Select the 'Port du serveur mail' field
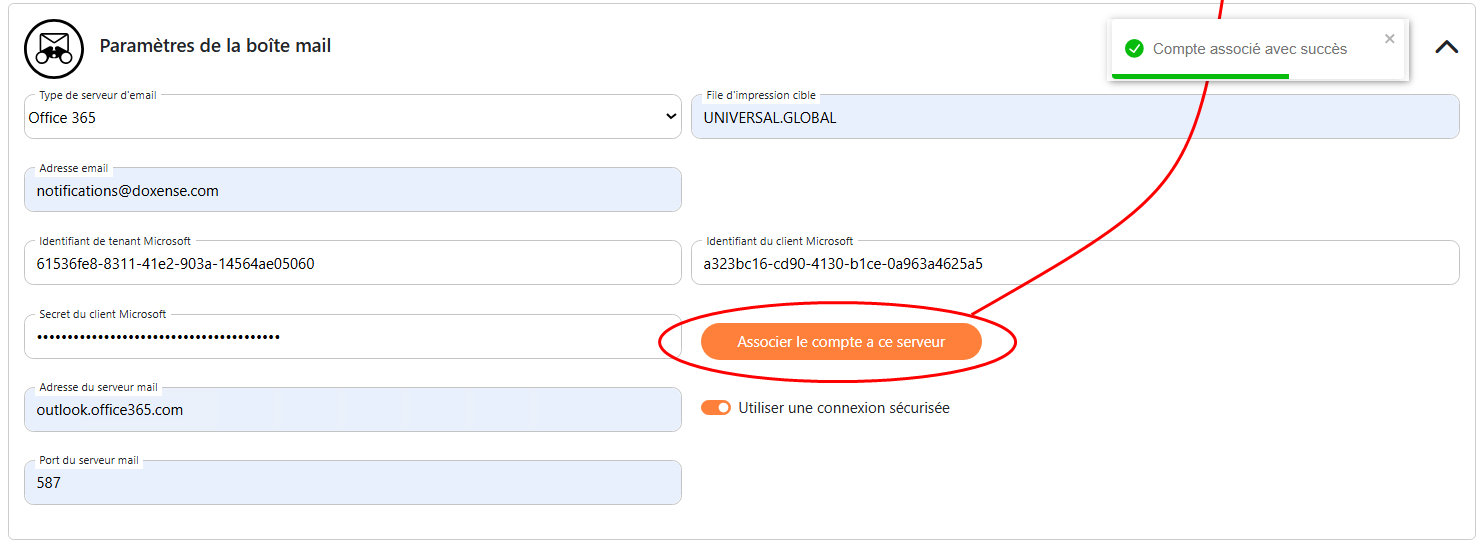The image size is (1484, 553). [352, 483]
